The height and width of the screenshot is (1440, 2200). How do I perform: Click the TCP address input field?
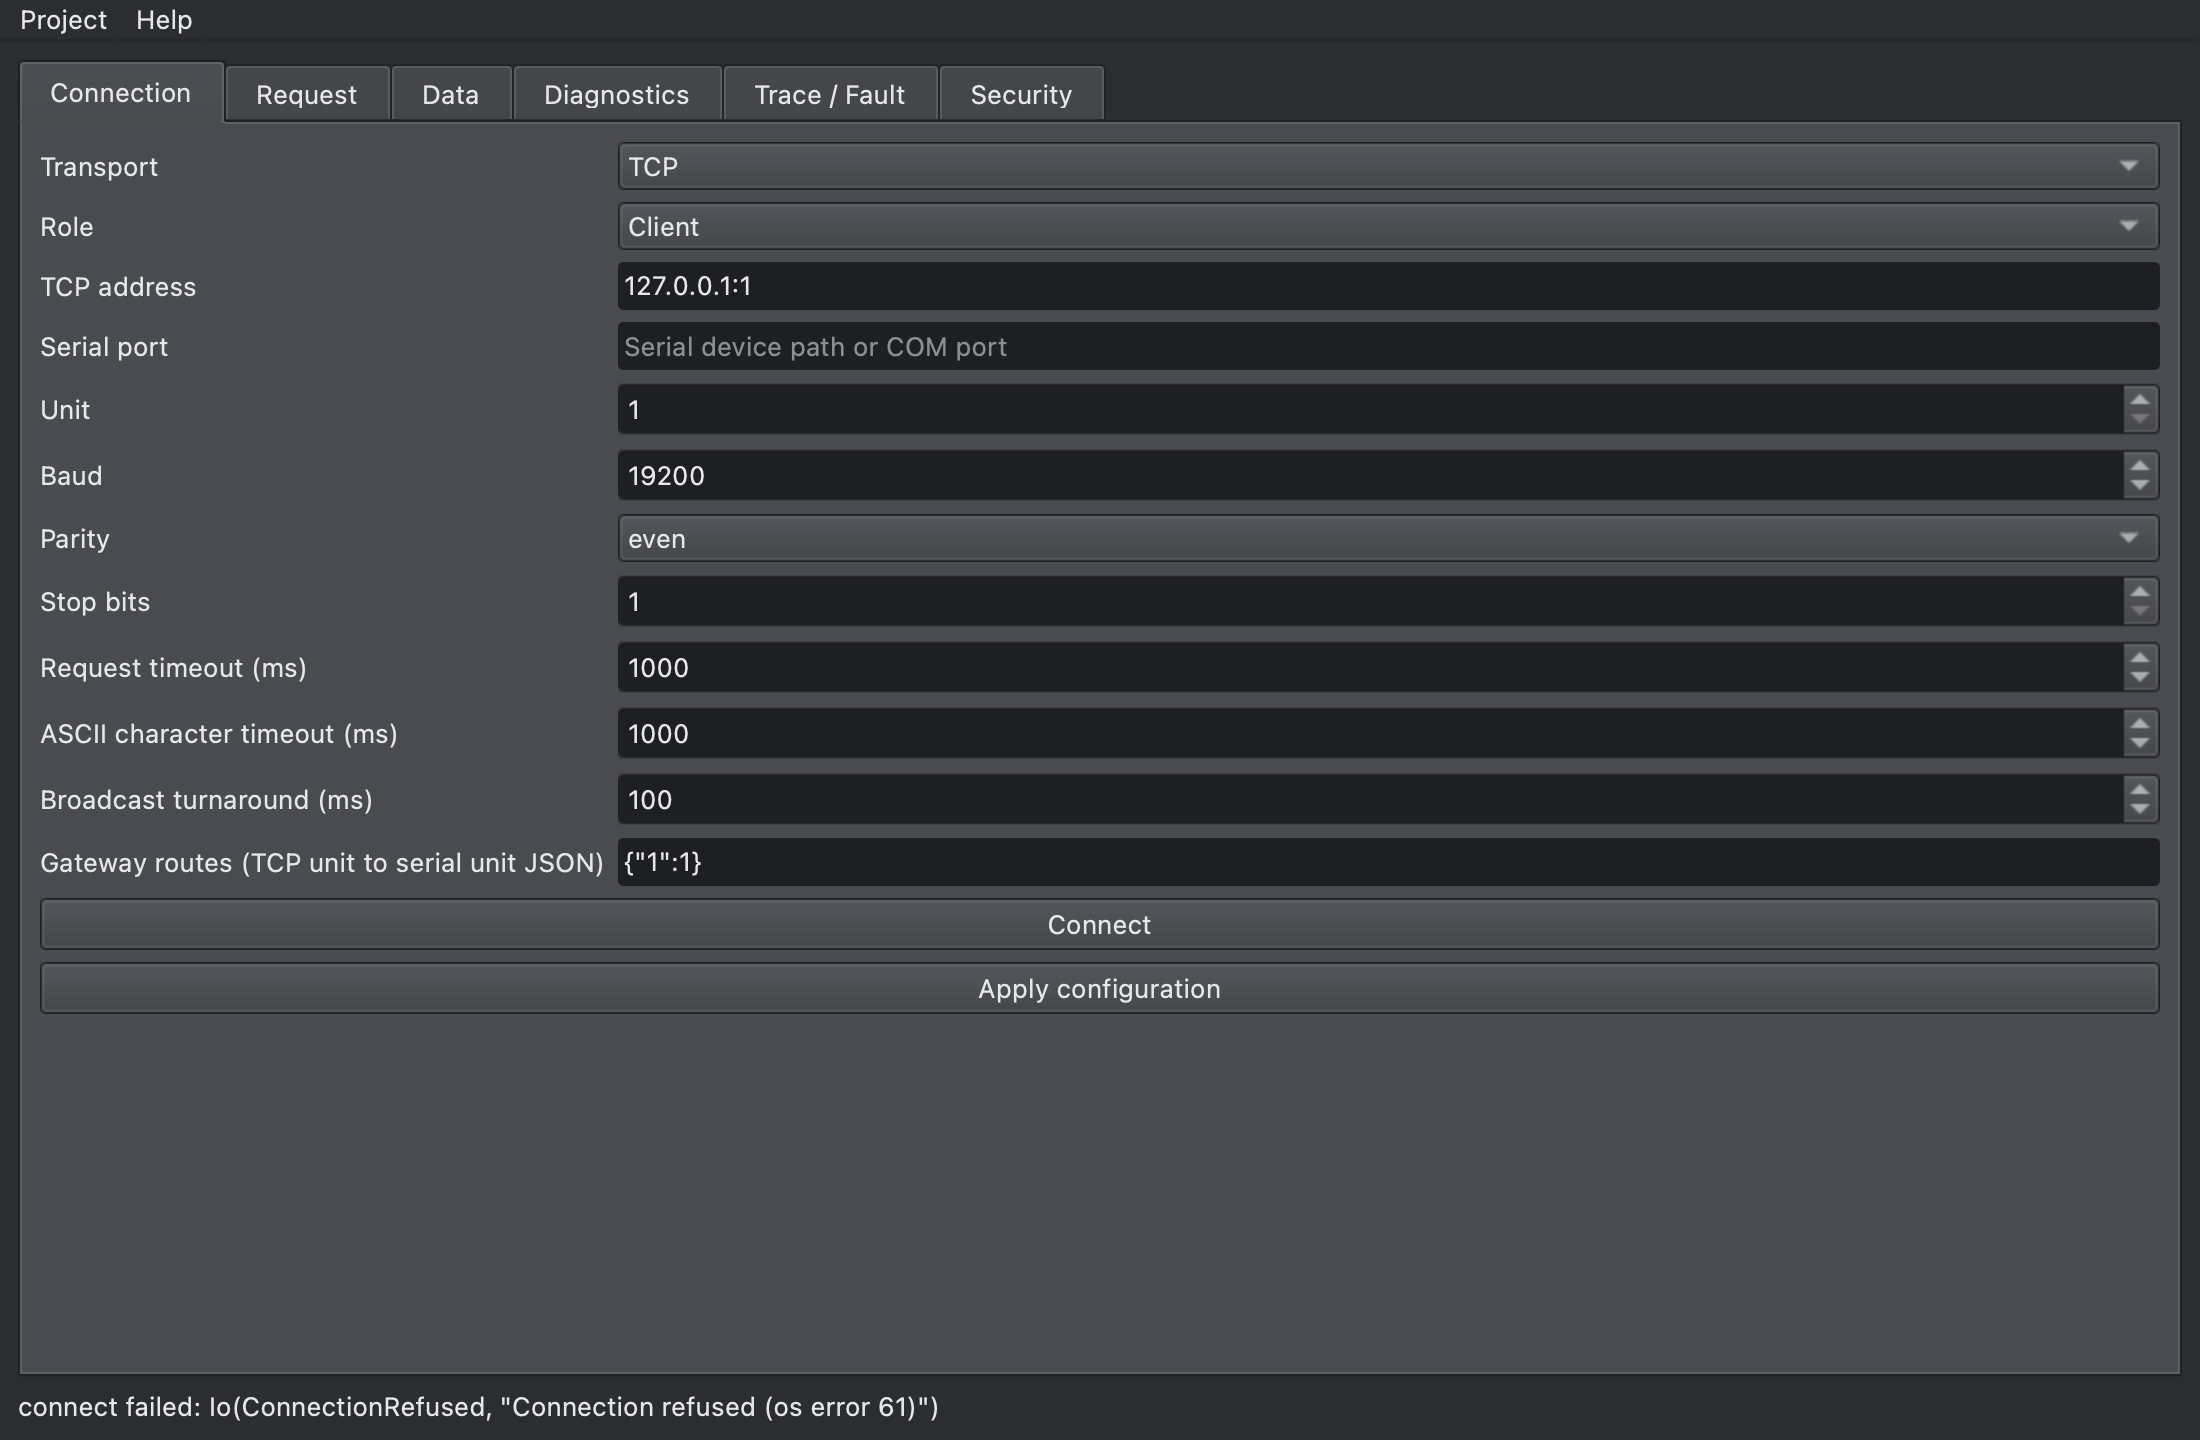pos(1388,286)
